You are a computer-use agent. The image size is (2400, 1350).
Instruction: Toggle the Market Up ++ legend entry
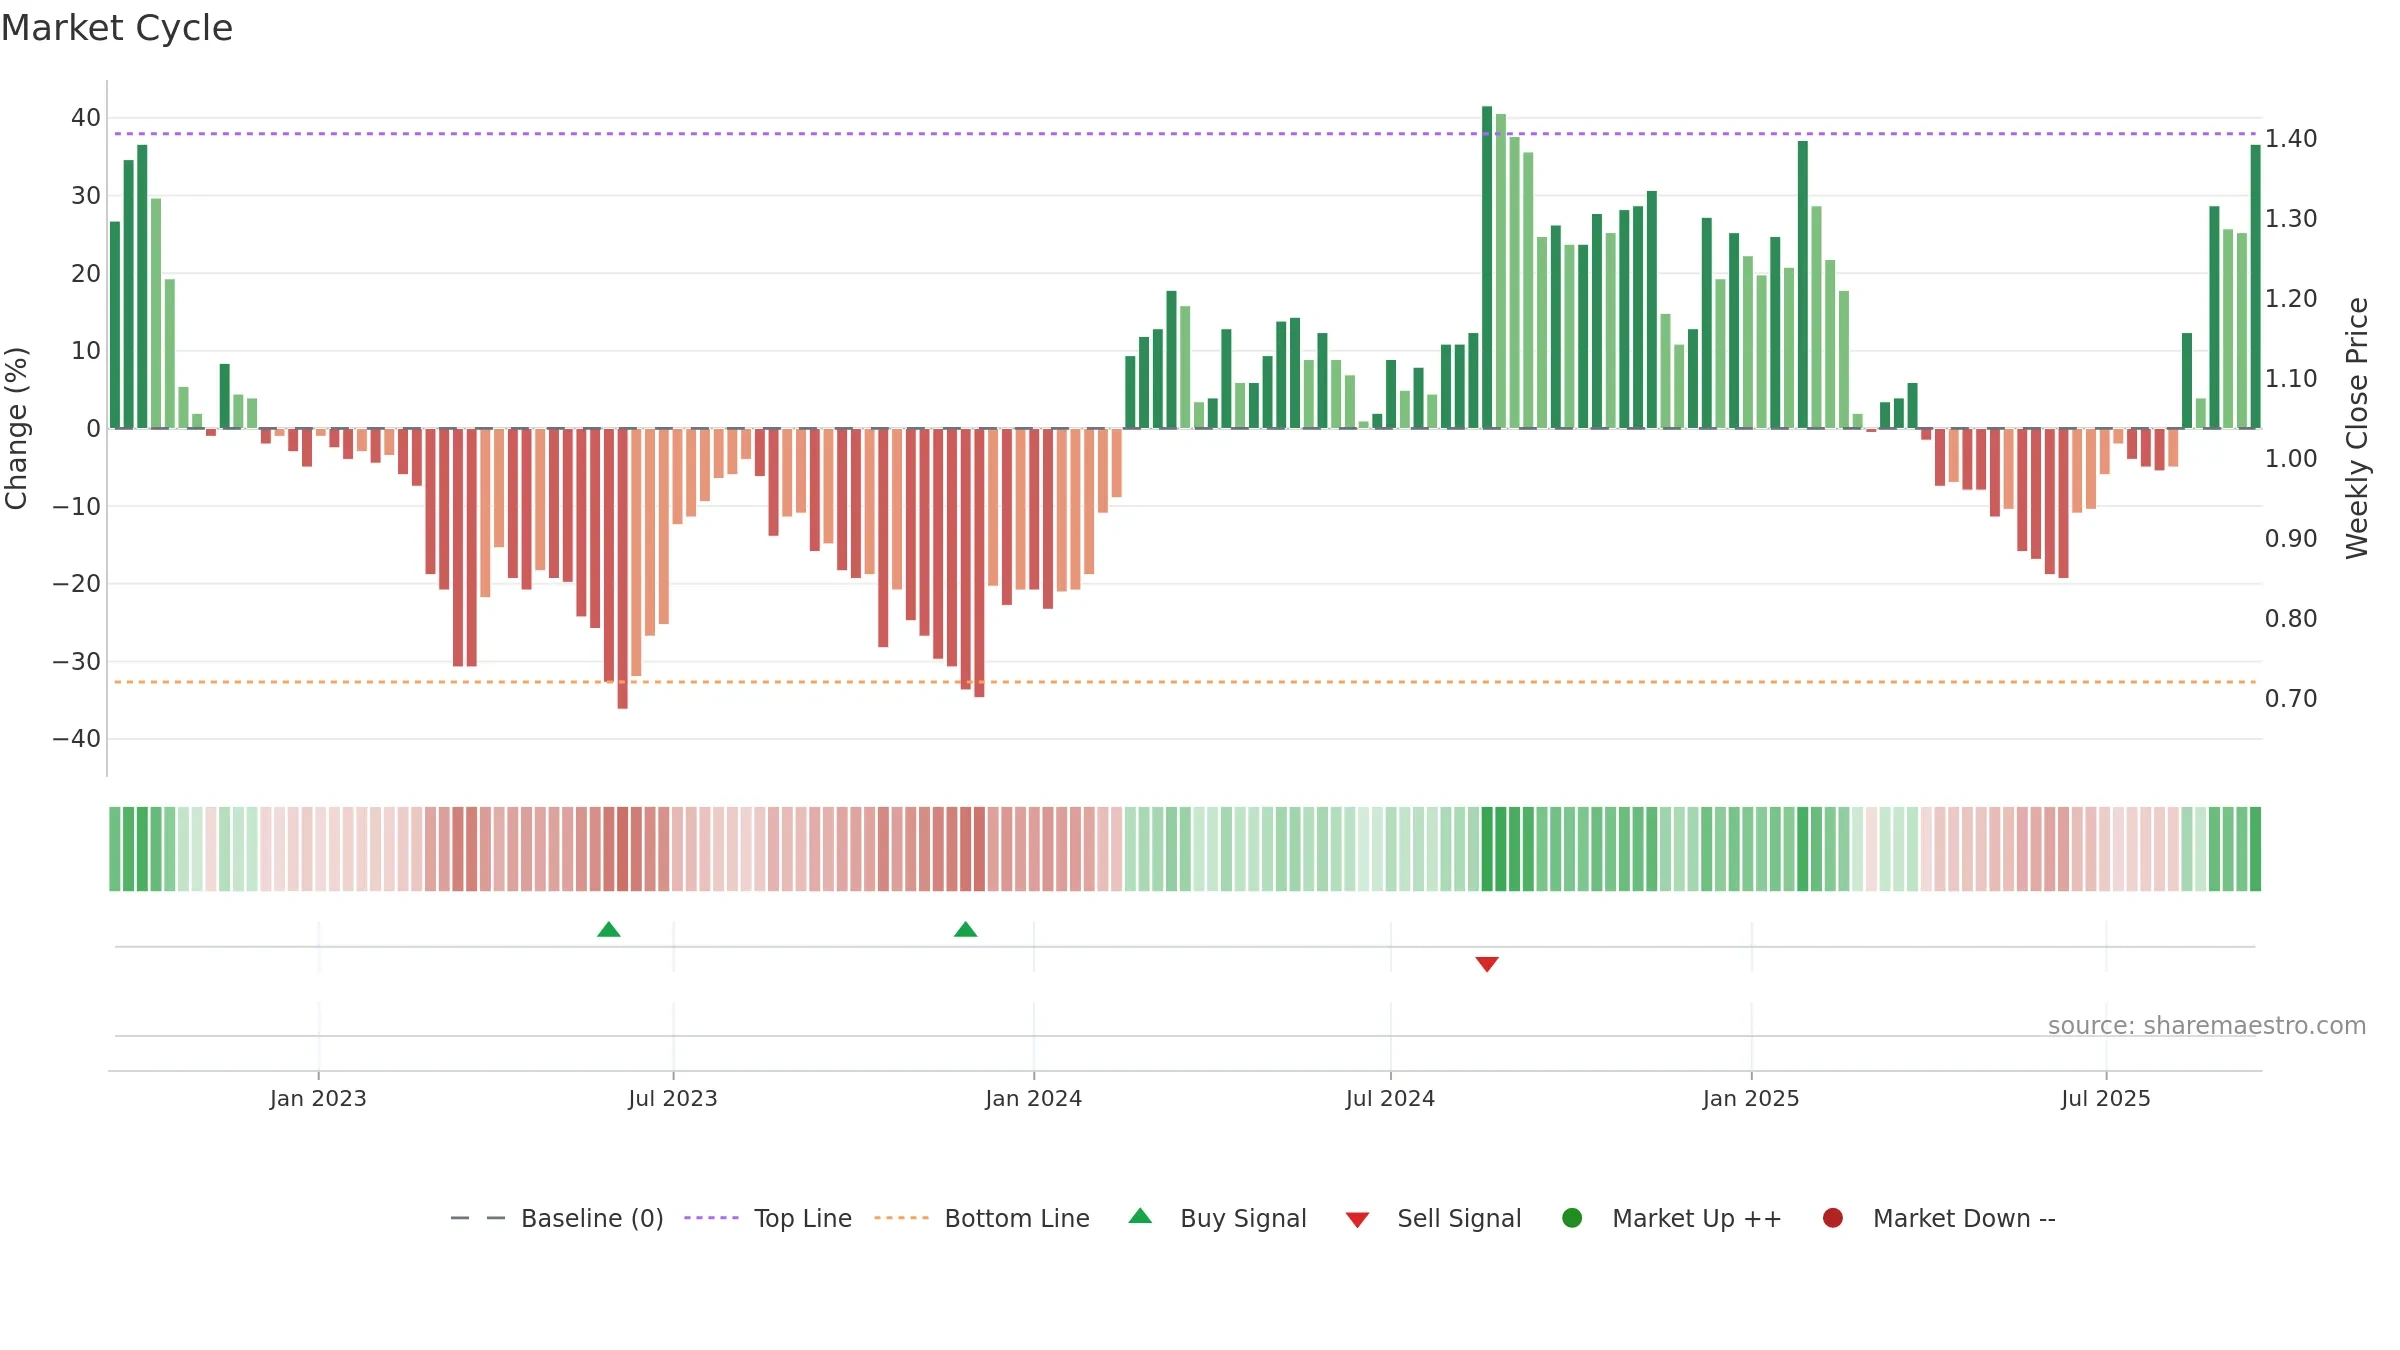[1671, 1218]
